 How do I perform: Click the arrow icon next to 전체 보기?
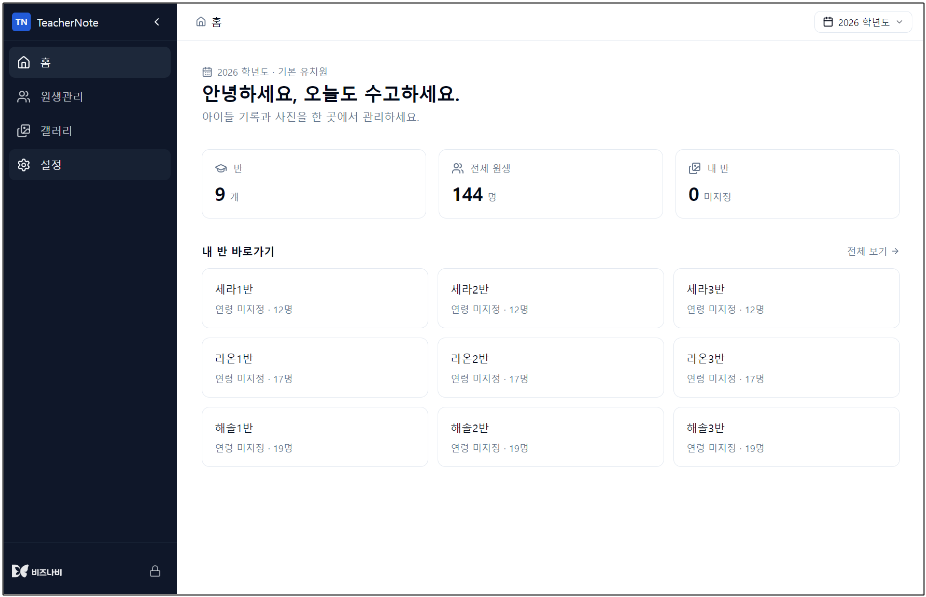[895, 252]
